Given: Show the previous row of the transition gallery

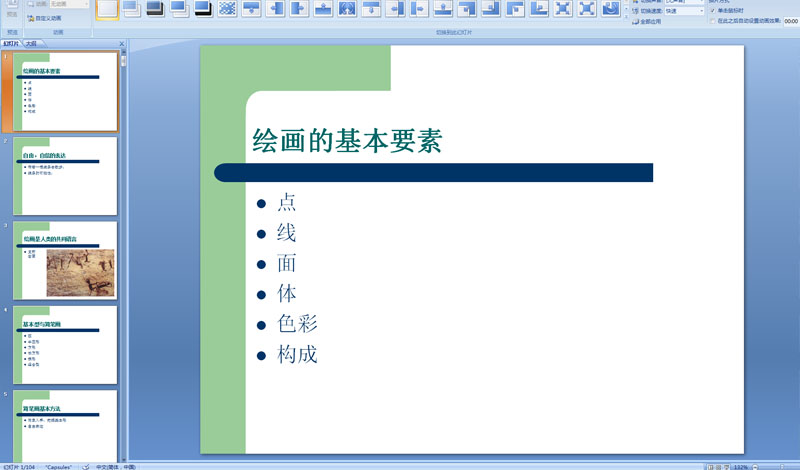Looking at the screenshot, I should [627, 2].
